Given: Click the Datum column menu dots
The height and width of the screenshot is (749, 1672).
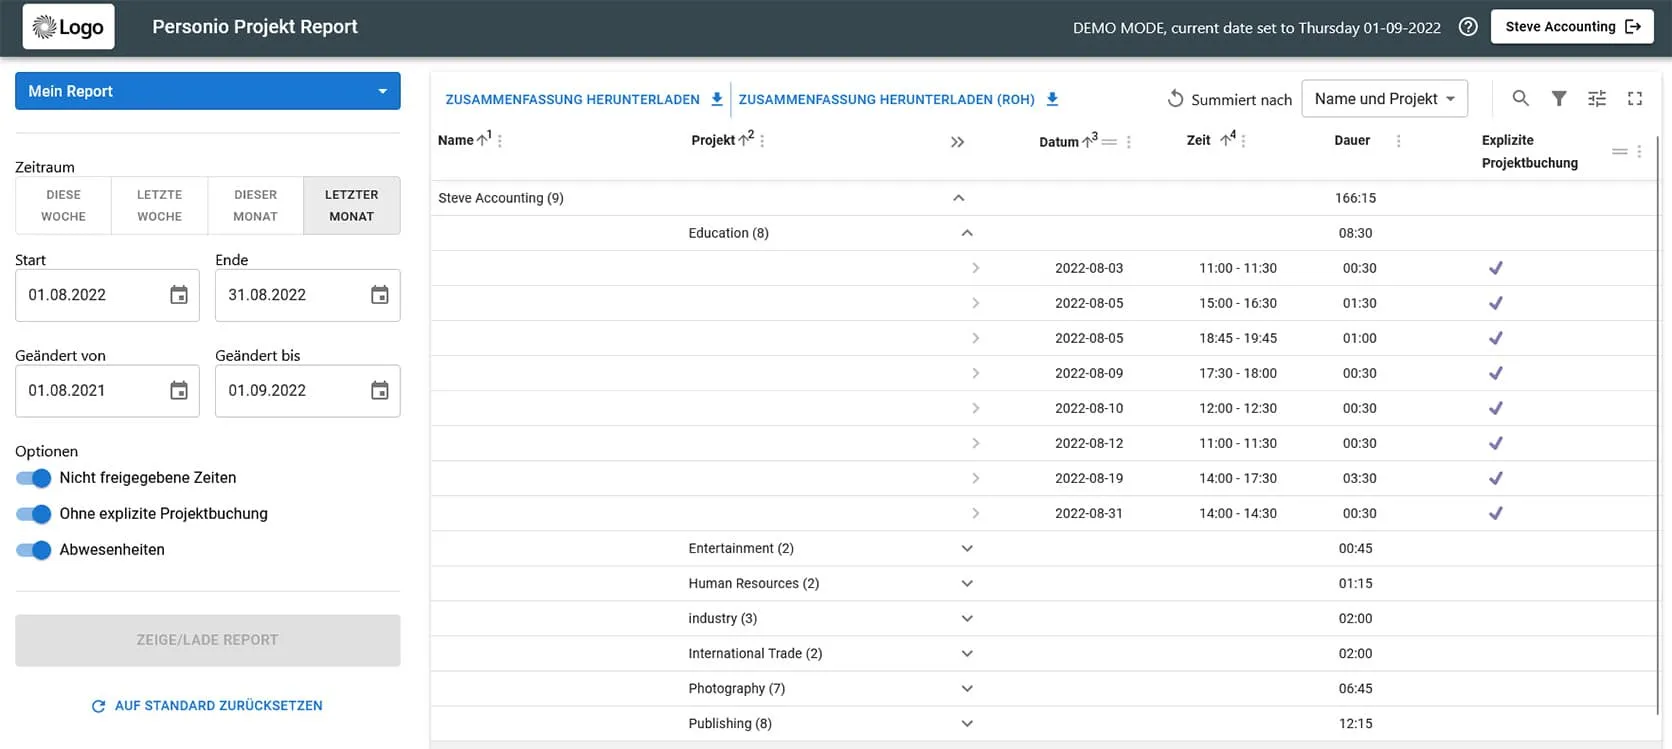Looking at the screenshot, I should [x=1129, y=142].
